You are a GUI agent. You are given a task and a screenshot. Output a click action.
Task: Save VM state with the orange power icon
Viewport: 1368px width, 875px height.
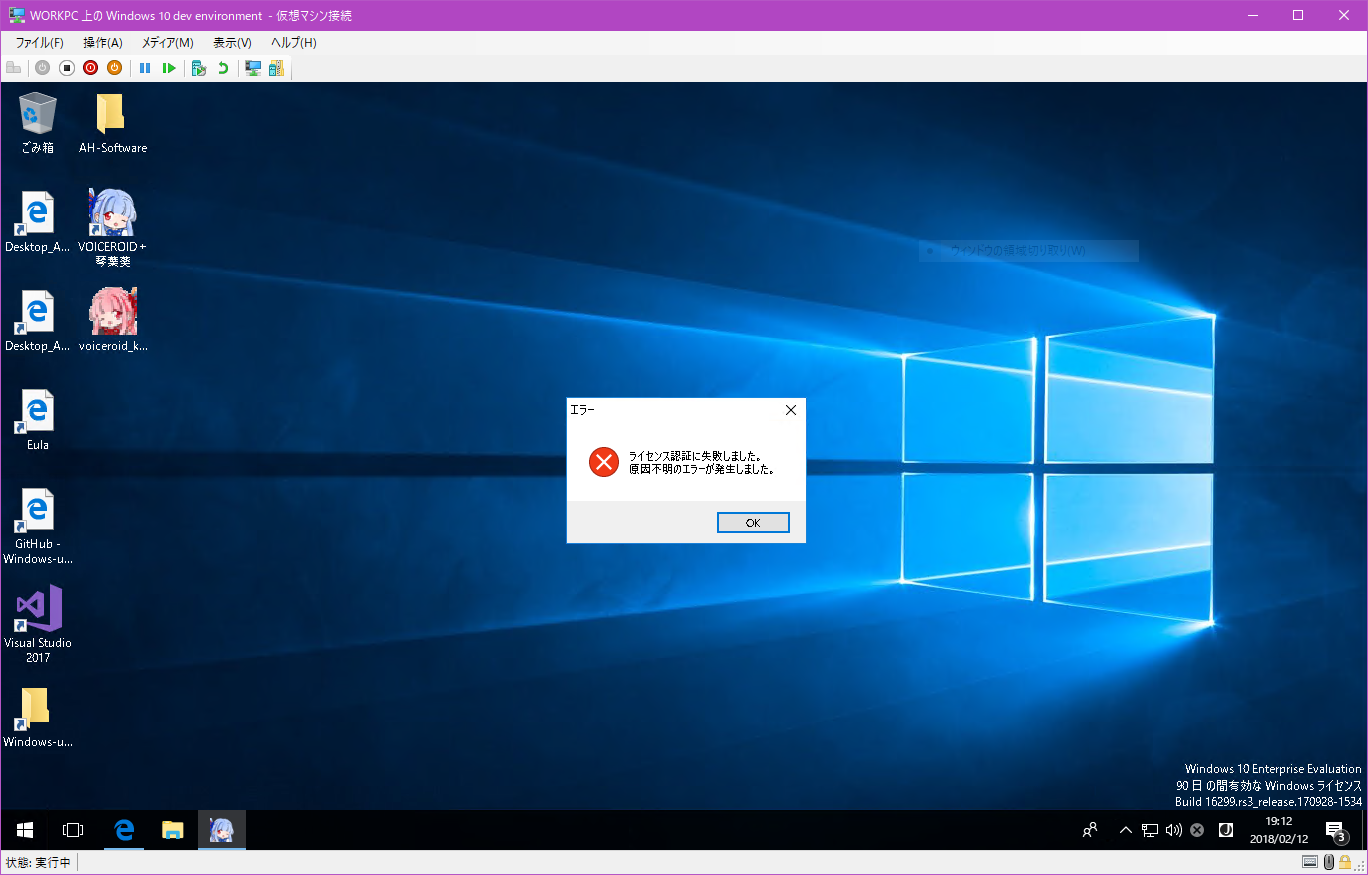[114, 68]
